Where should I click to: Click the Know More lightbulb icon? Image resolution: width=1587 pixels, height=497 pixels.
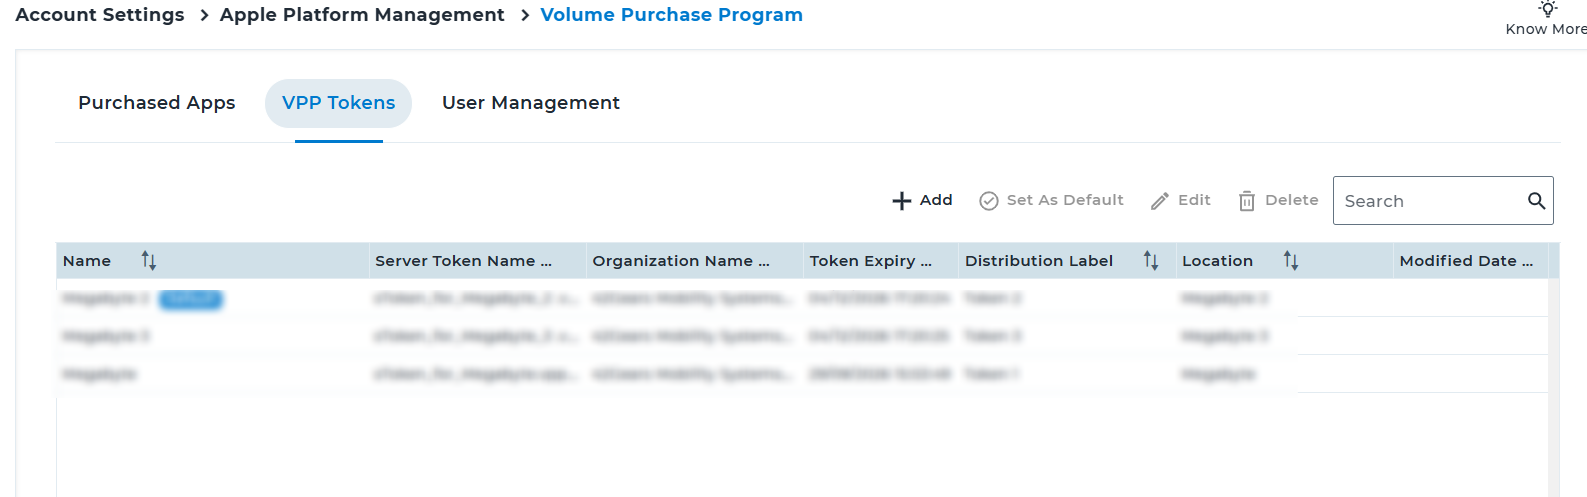(x=1547, y=9)
